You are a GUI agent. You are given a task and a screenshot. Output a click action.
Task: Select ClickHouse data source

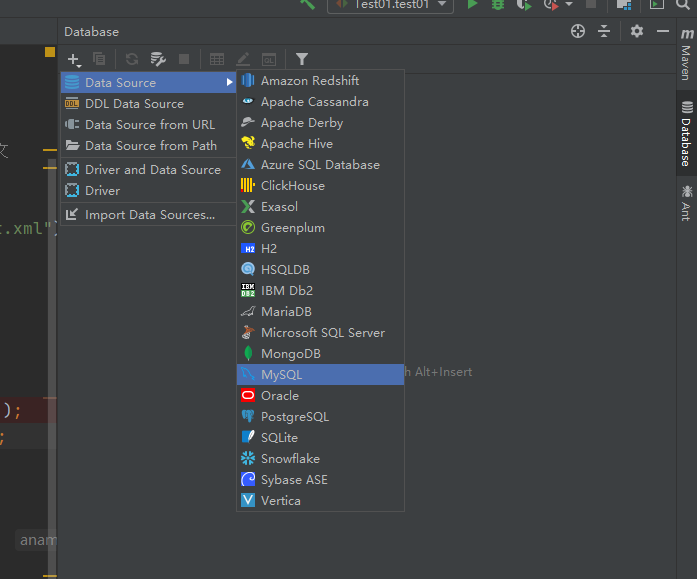click(320, 185)
